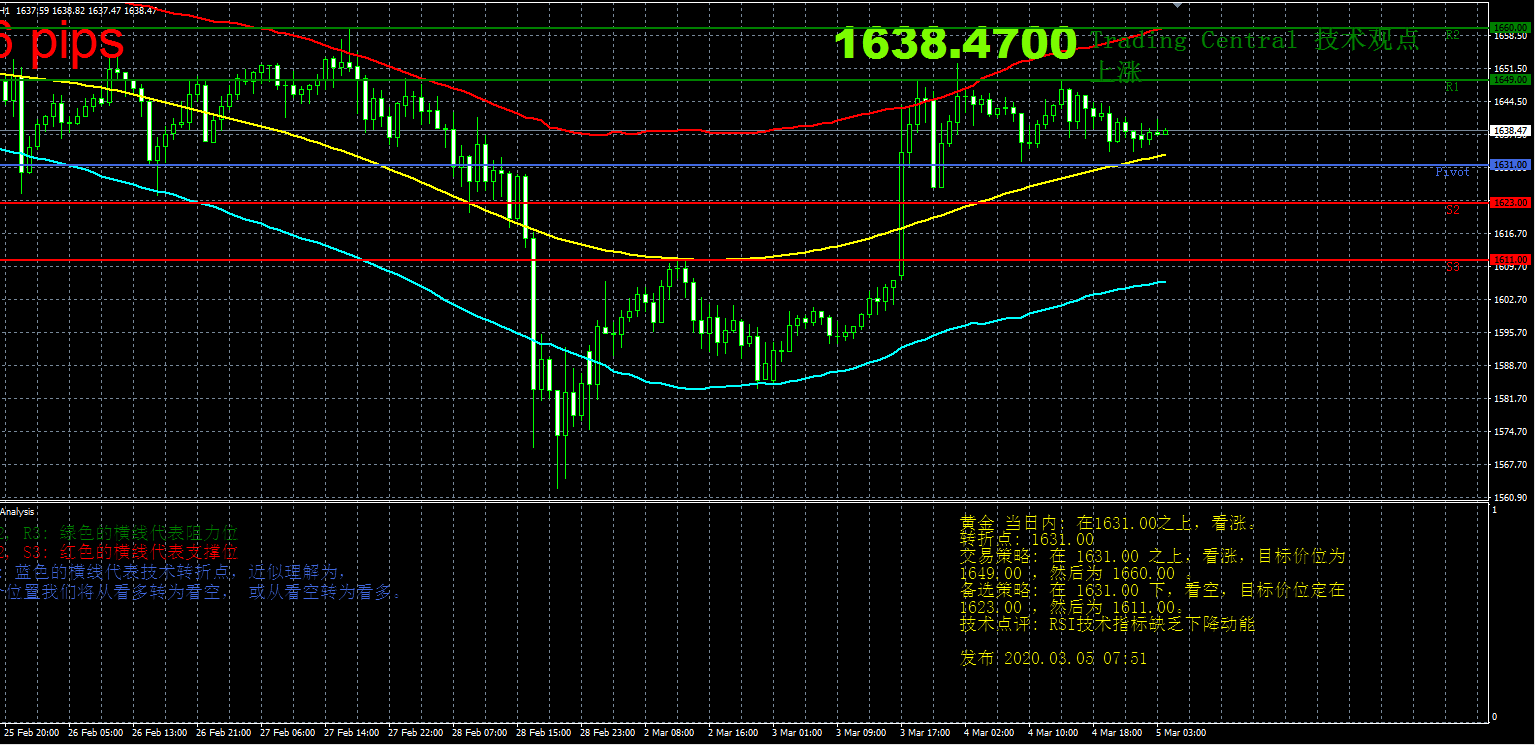Click the 1595.70 price scale value
Viewport: 1536px width, 746px height.
tap(1509, 332)
